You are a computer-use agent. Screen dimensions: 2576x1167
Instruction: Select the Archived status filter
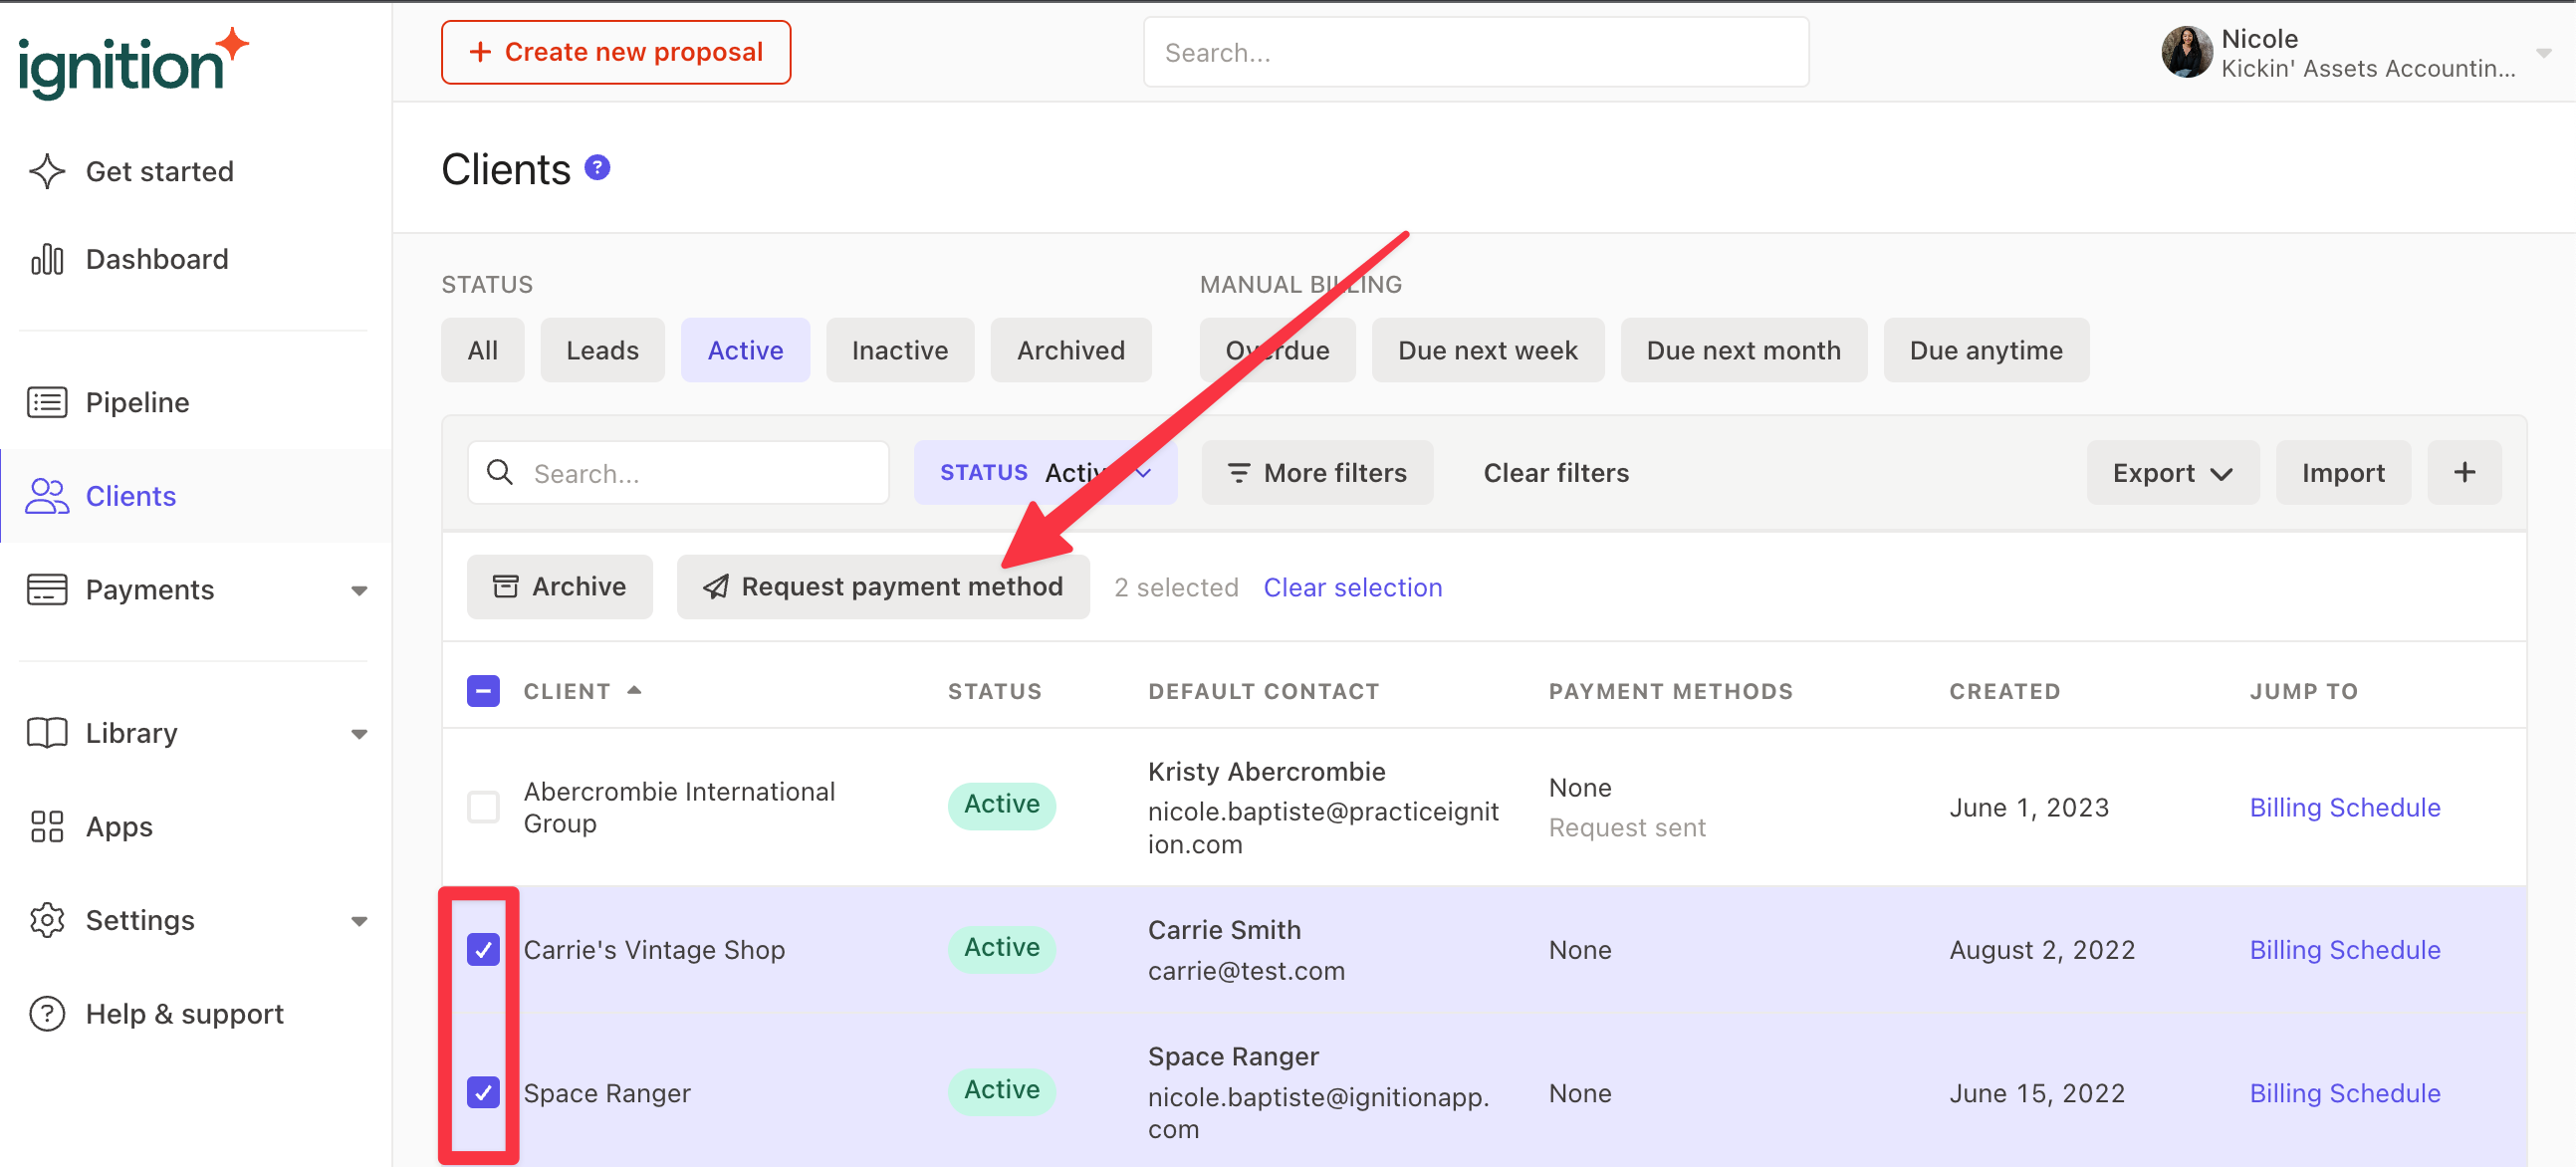tap(1071, 350)
